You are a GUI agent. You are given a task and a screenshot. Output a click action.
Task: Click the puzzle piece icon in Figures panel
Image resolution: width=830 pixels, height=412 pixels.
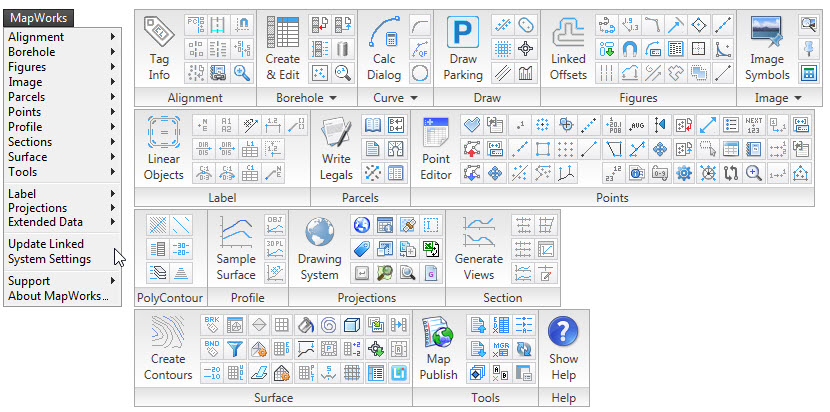pyautogui.click(x=676, y=73)
